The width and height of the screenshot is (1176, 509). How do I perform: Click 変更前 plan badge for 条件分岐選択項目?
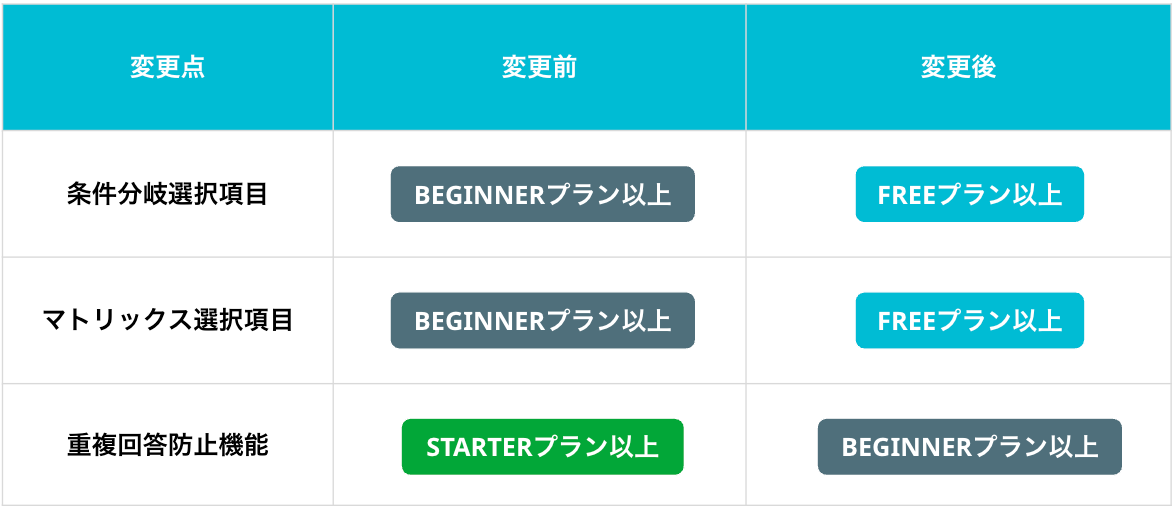point(542,194)
